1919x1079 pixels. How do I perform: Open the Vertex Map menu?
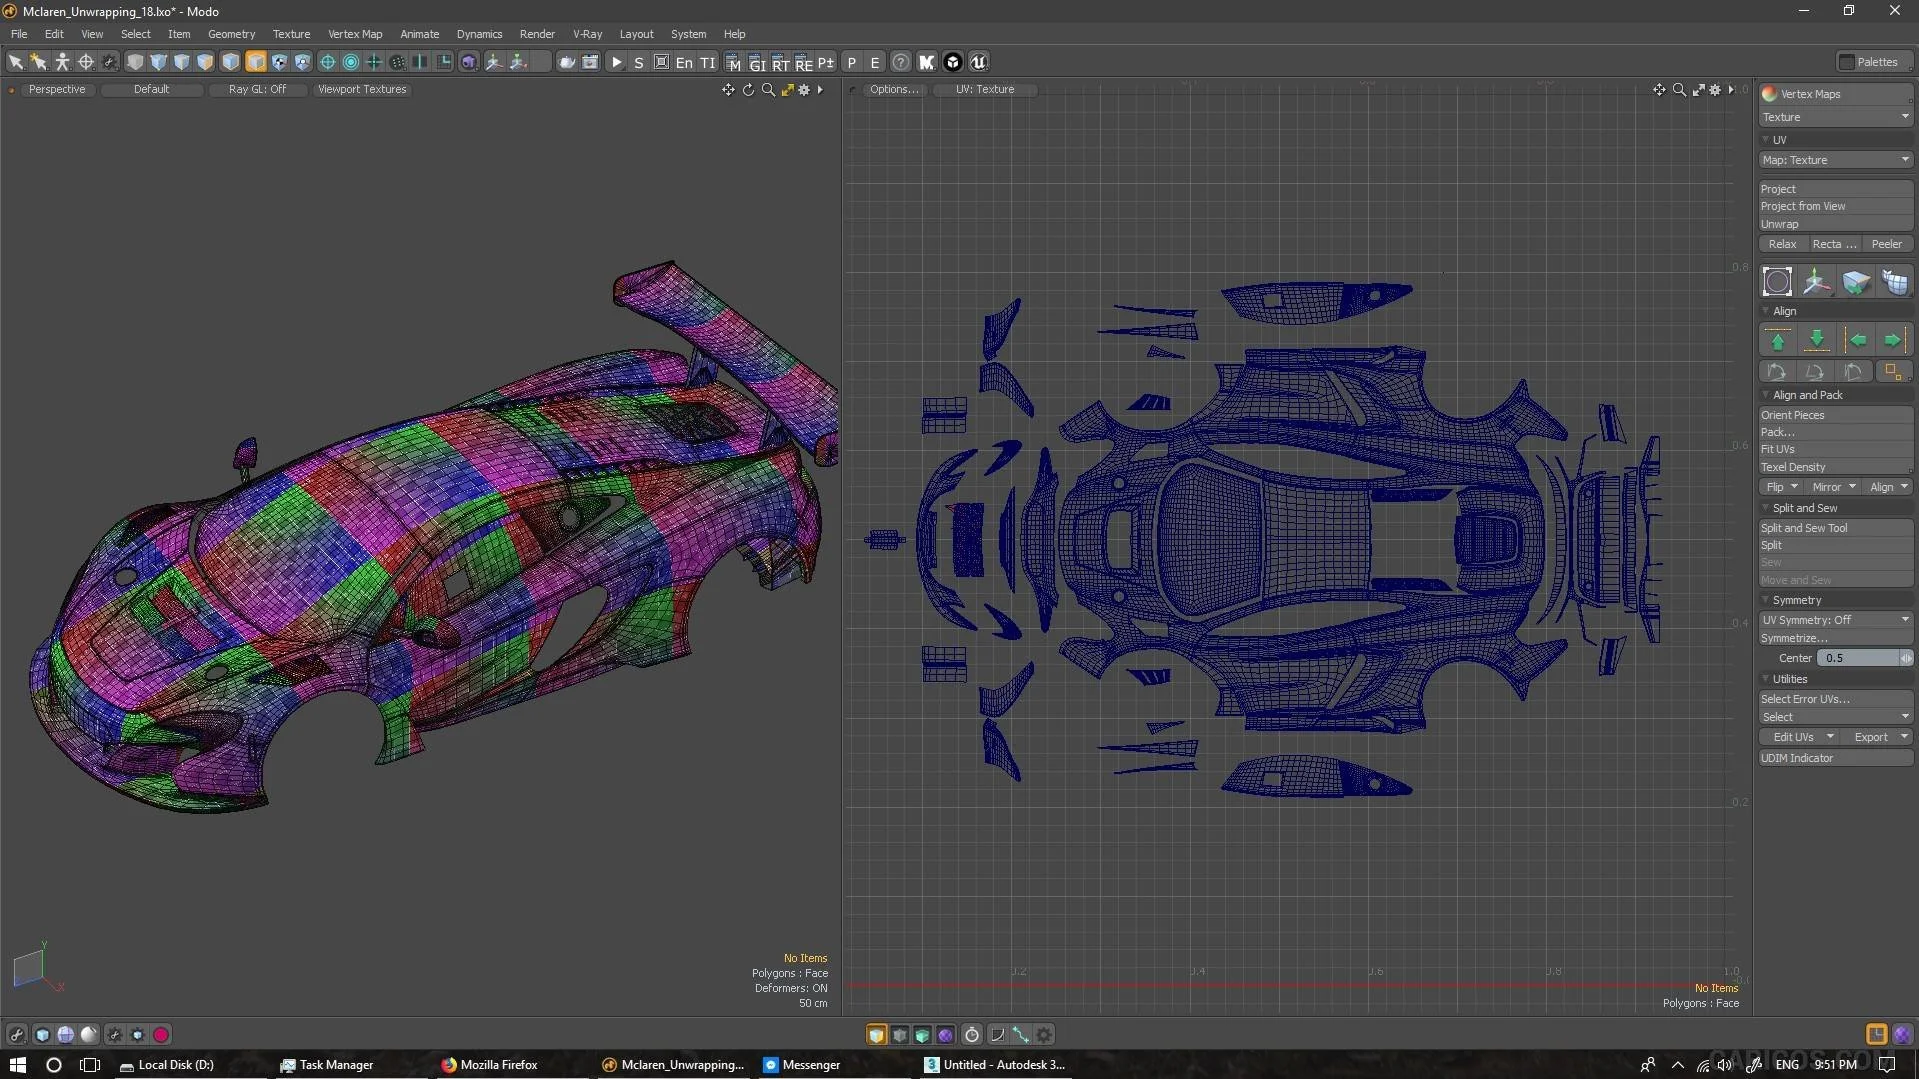(x=355, y=33)
